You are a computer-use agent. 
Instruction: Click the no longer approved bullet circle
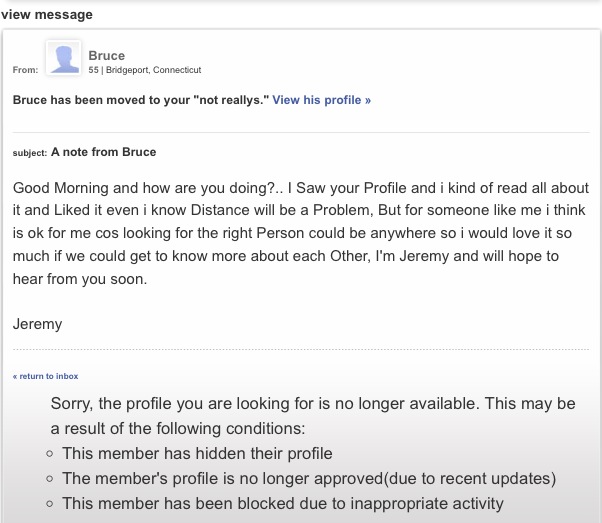tap(49, 478)
